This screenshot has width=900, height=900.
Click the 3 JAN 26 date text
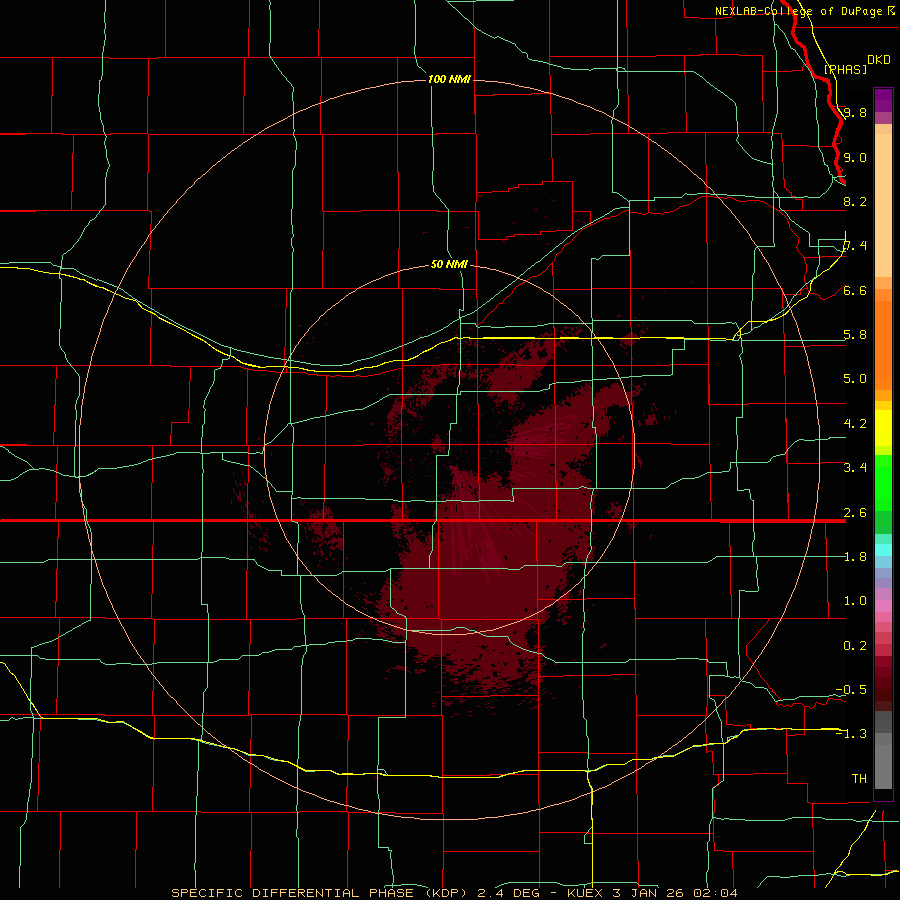(x=649, y=893)
